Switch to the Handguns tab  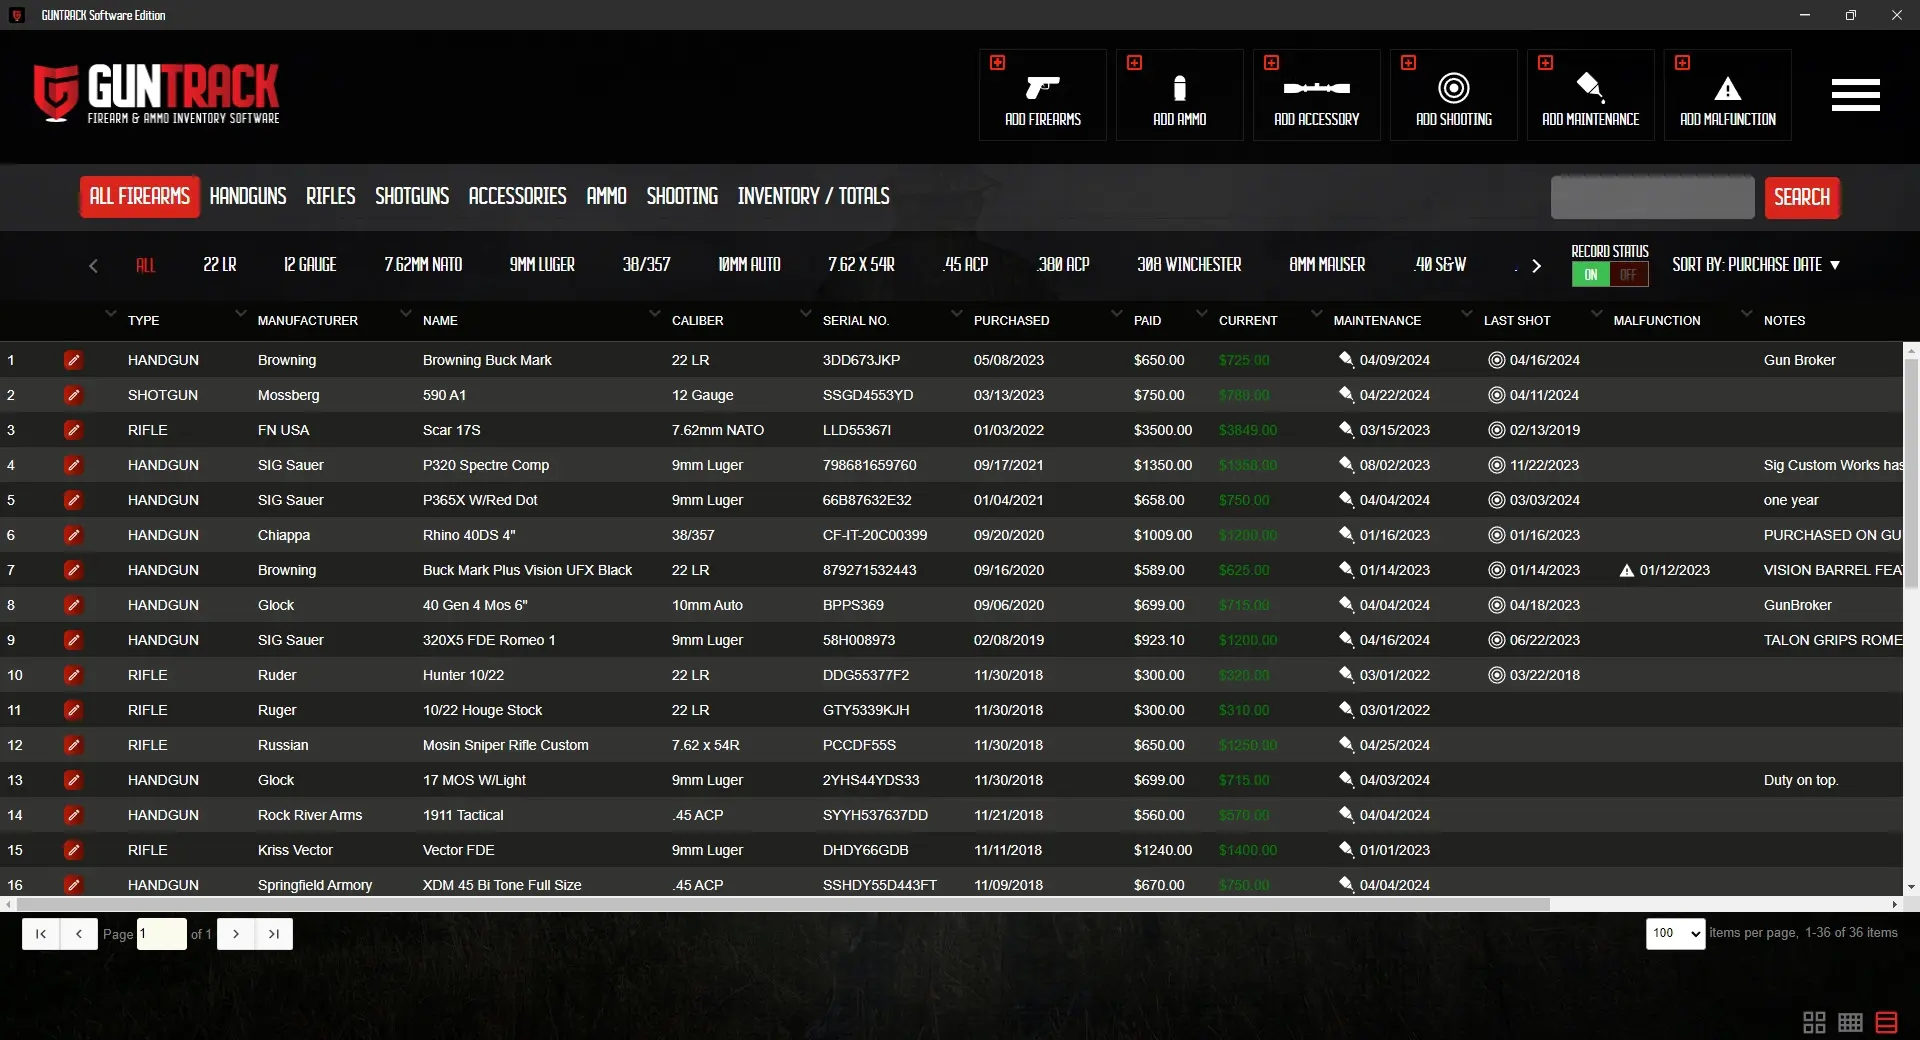coord(248,196)
